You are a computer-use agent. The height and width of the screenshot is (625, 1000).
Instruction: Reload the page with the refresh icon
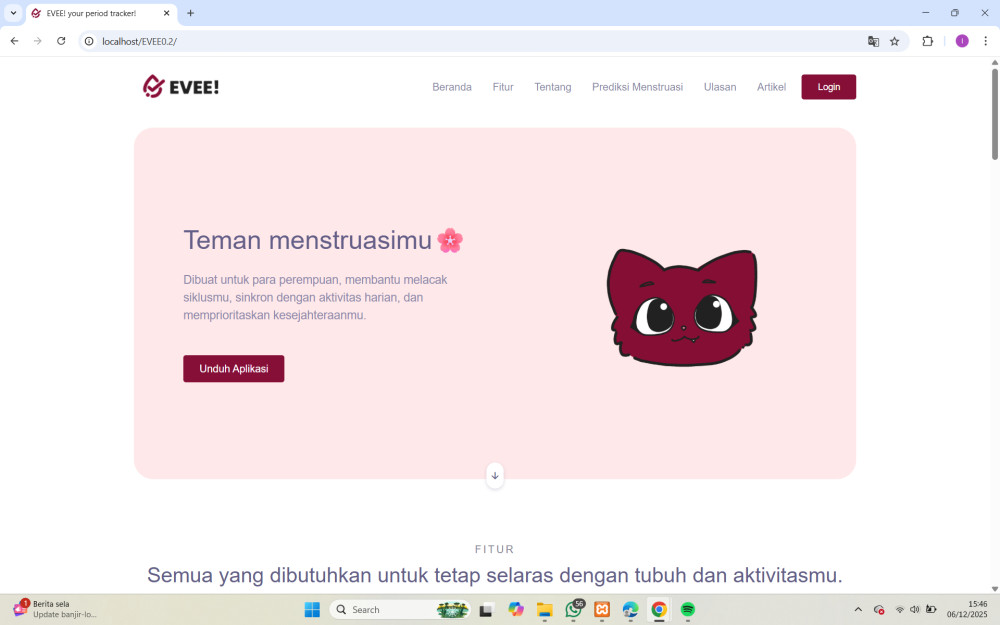(61, 41)
